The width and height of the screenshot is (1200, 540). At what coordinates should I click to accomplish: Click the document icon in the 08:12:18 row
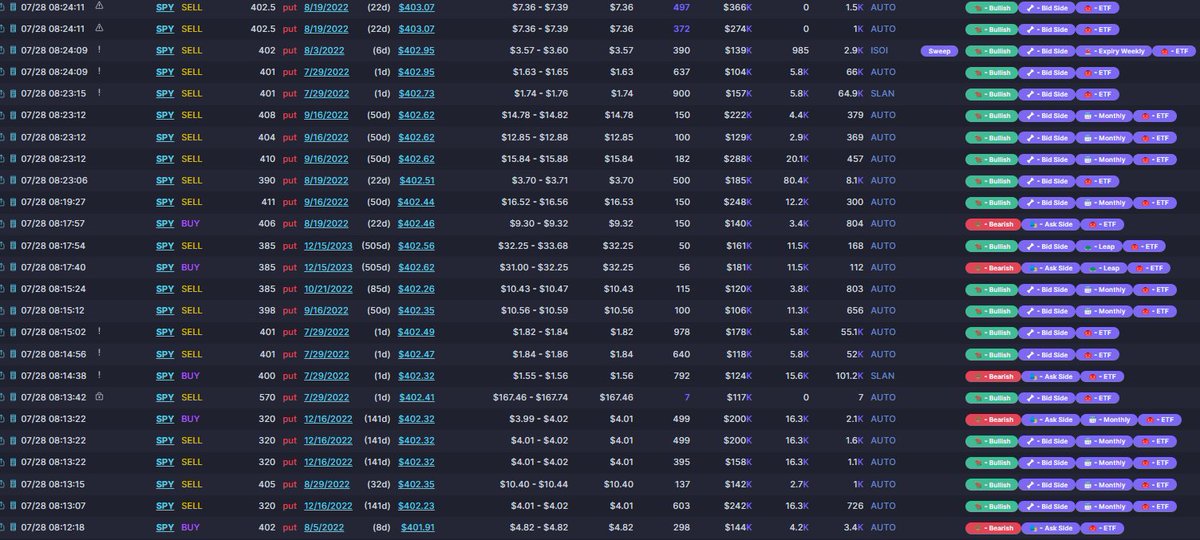(14, 528)
